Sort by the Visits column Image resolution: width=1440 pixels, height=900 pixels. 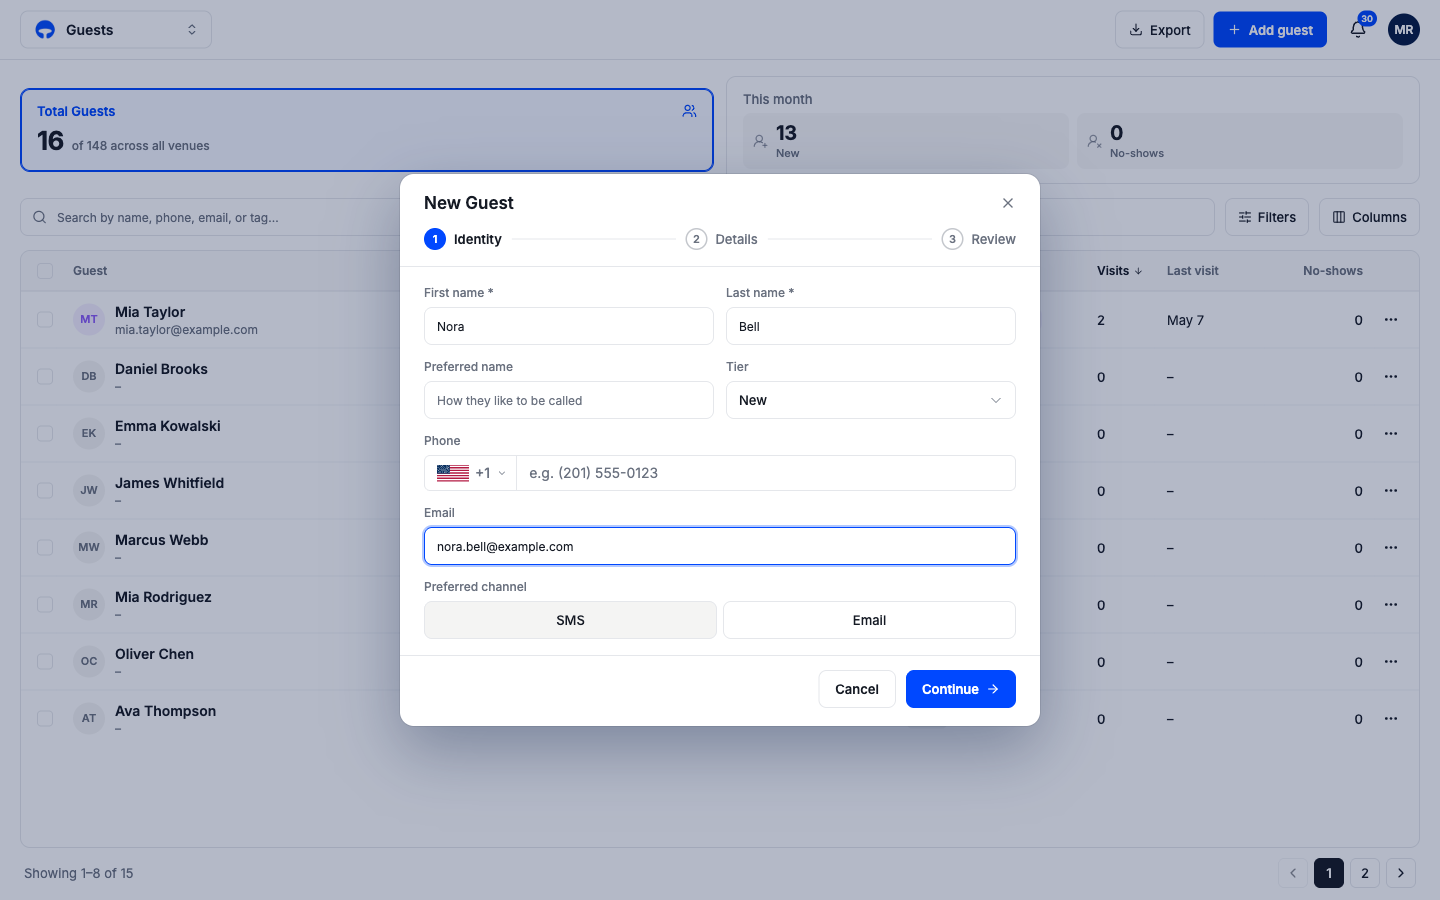click(x=1119, y=271)
